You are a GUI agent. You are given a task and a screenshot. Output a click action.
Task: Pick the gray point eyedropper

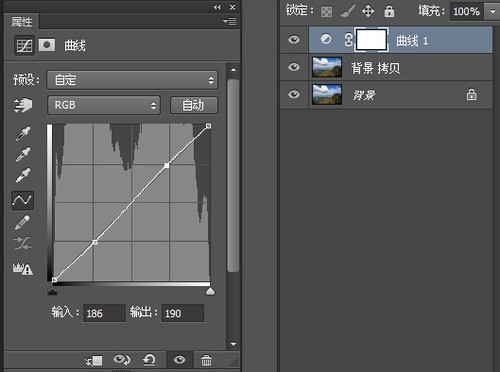[23, 154]
